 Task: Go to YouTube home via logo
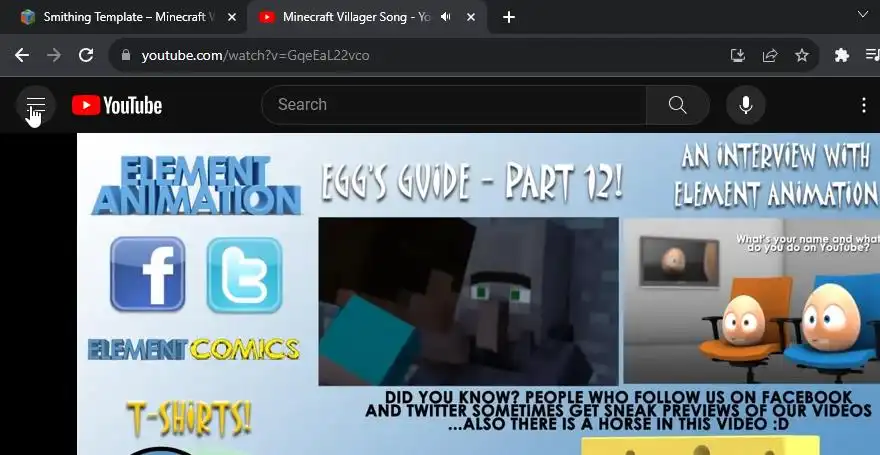pyautogui.click(x=117, y=105)
